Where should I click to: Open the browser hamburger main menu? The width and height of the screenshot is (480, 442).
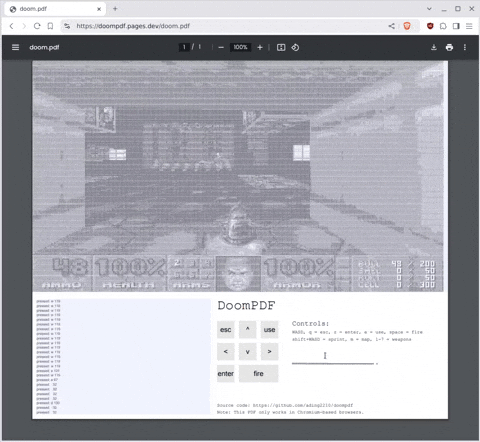pyautogui.click(x=469, y=26)
